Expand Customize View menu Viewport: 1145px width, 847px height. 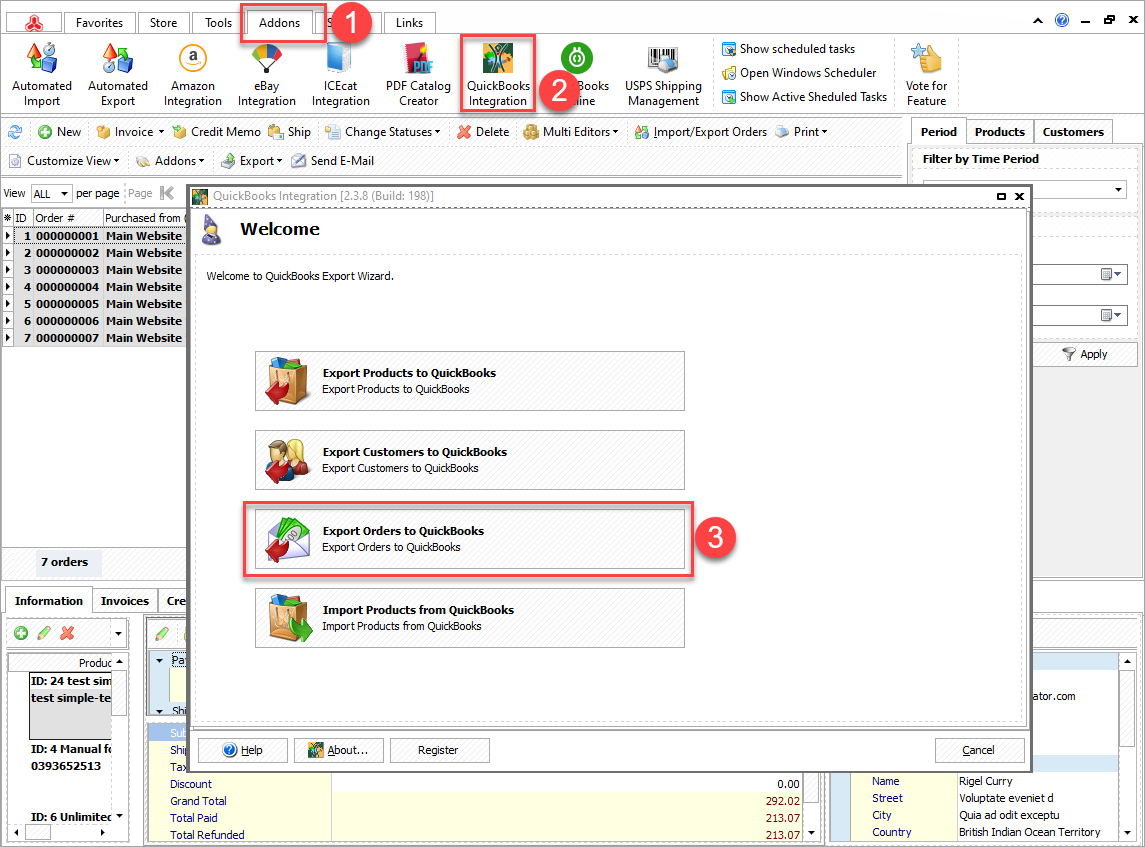pyautogui.click(x=64, y=161)
